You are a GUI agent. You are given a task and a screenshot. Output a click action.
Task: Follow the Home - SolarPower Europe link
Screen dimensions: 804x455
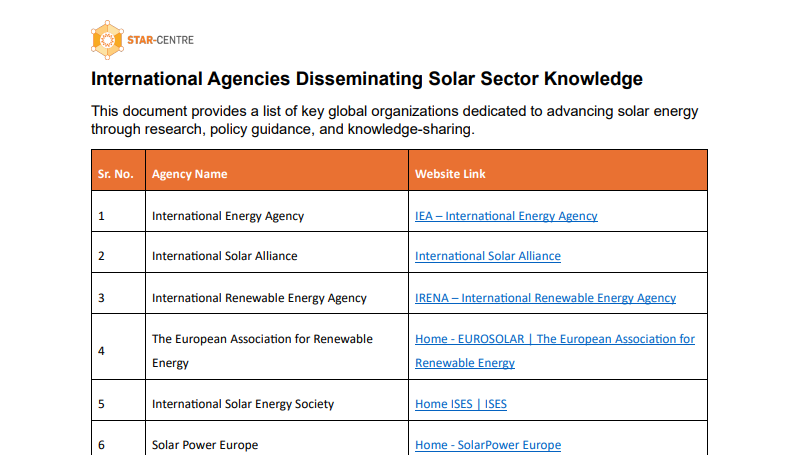coord(487,445)
